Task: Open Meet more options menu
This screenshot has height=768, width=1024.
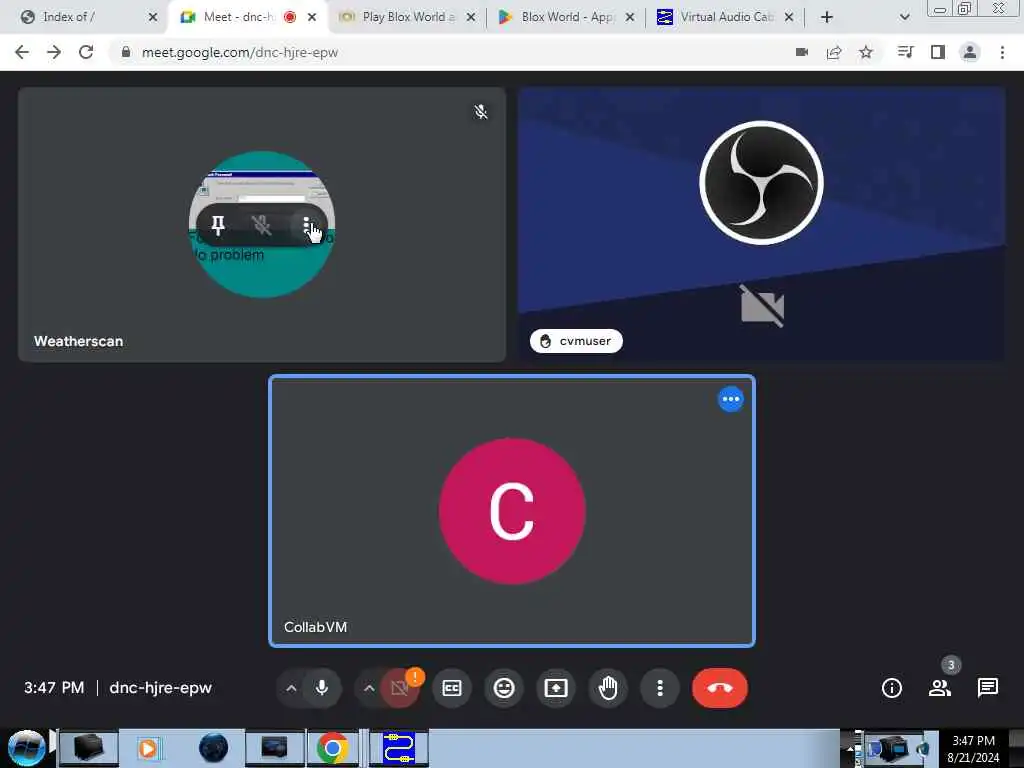Action: [660, 688]
